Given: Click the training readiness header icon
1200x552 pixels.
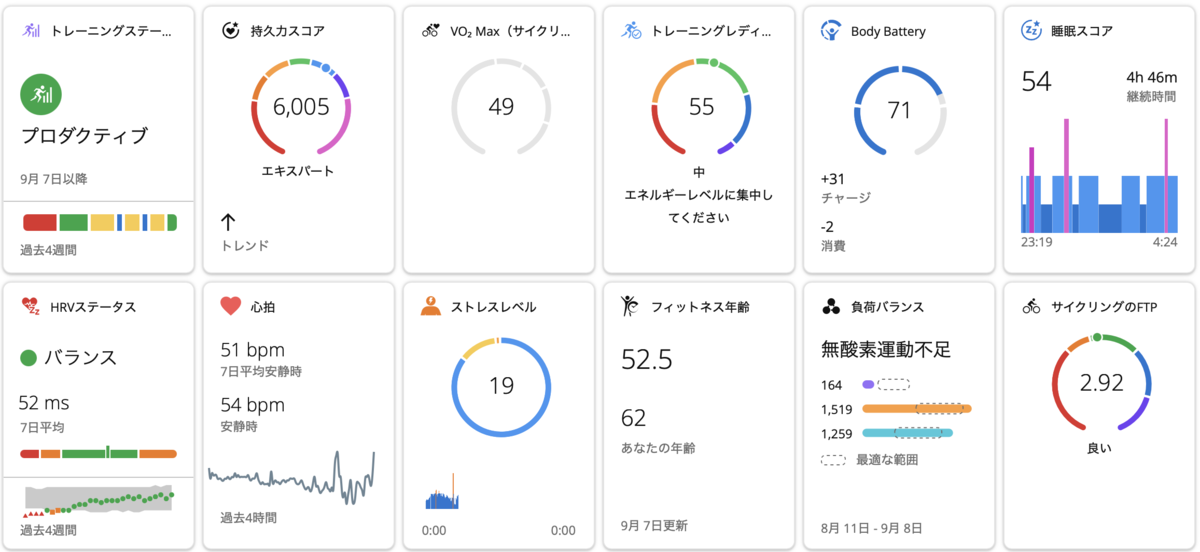Looking at the screenshot, I should pyautogui.click(x=631, y=31).
